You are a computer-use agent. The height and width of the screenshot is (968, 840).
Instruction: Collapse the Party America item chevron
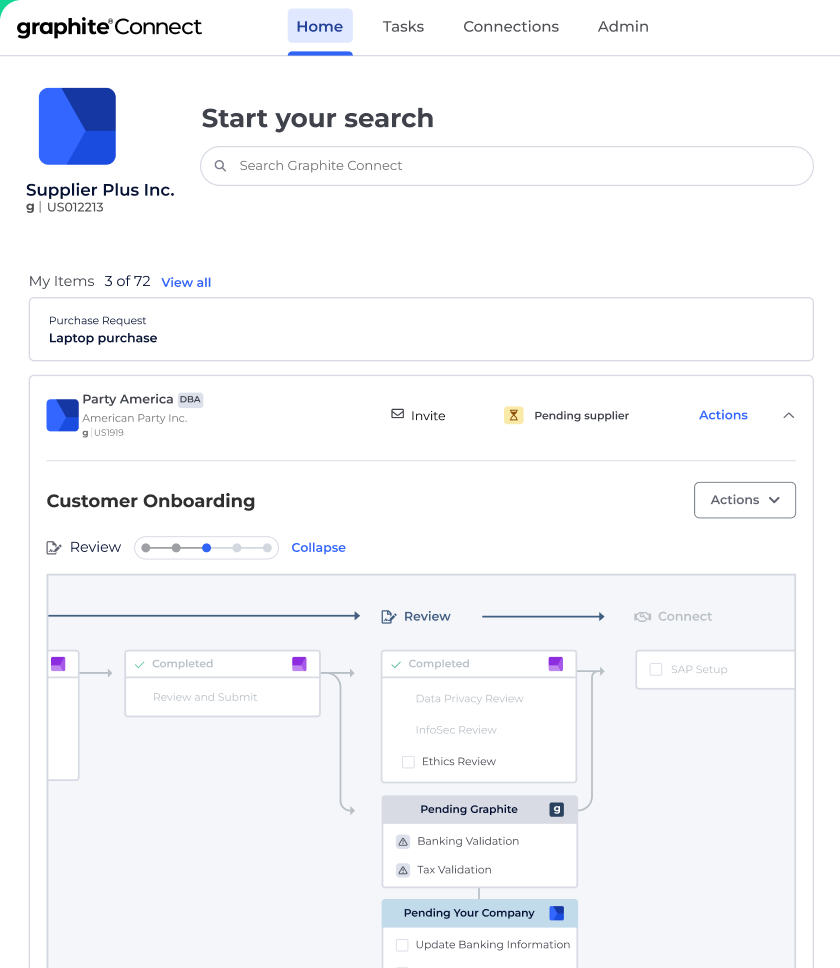click(788, 415)
